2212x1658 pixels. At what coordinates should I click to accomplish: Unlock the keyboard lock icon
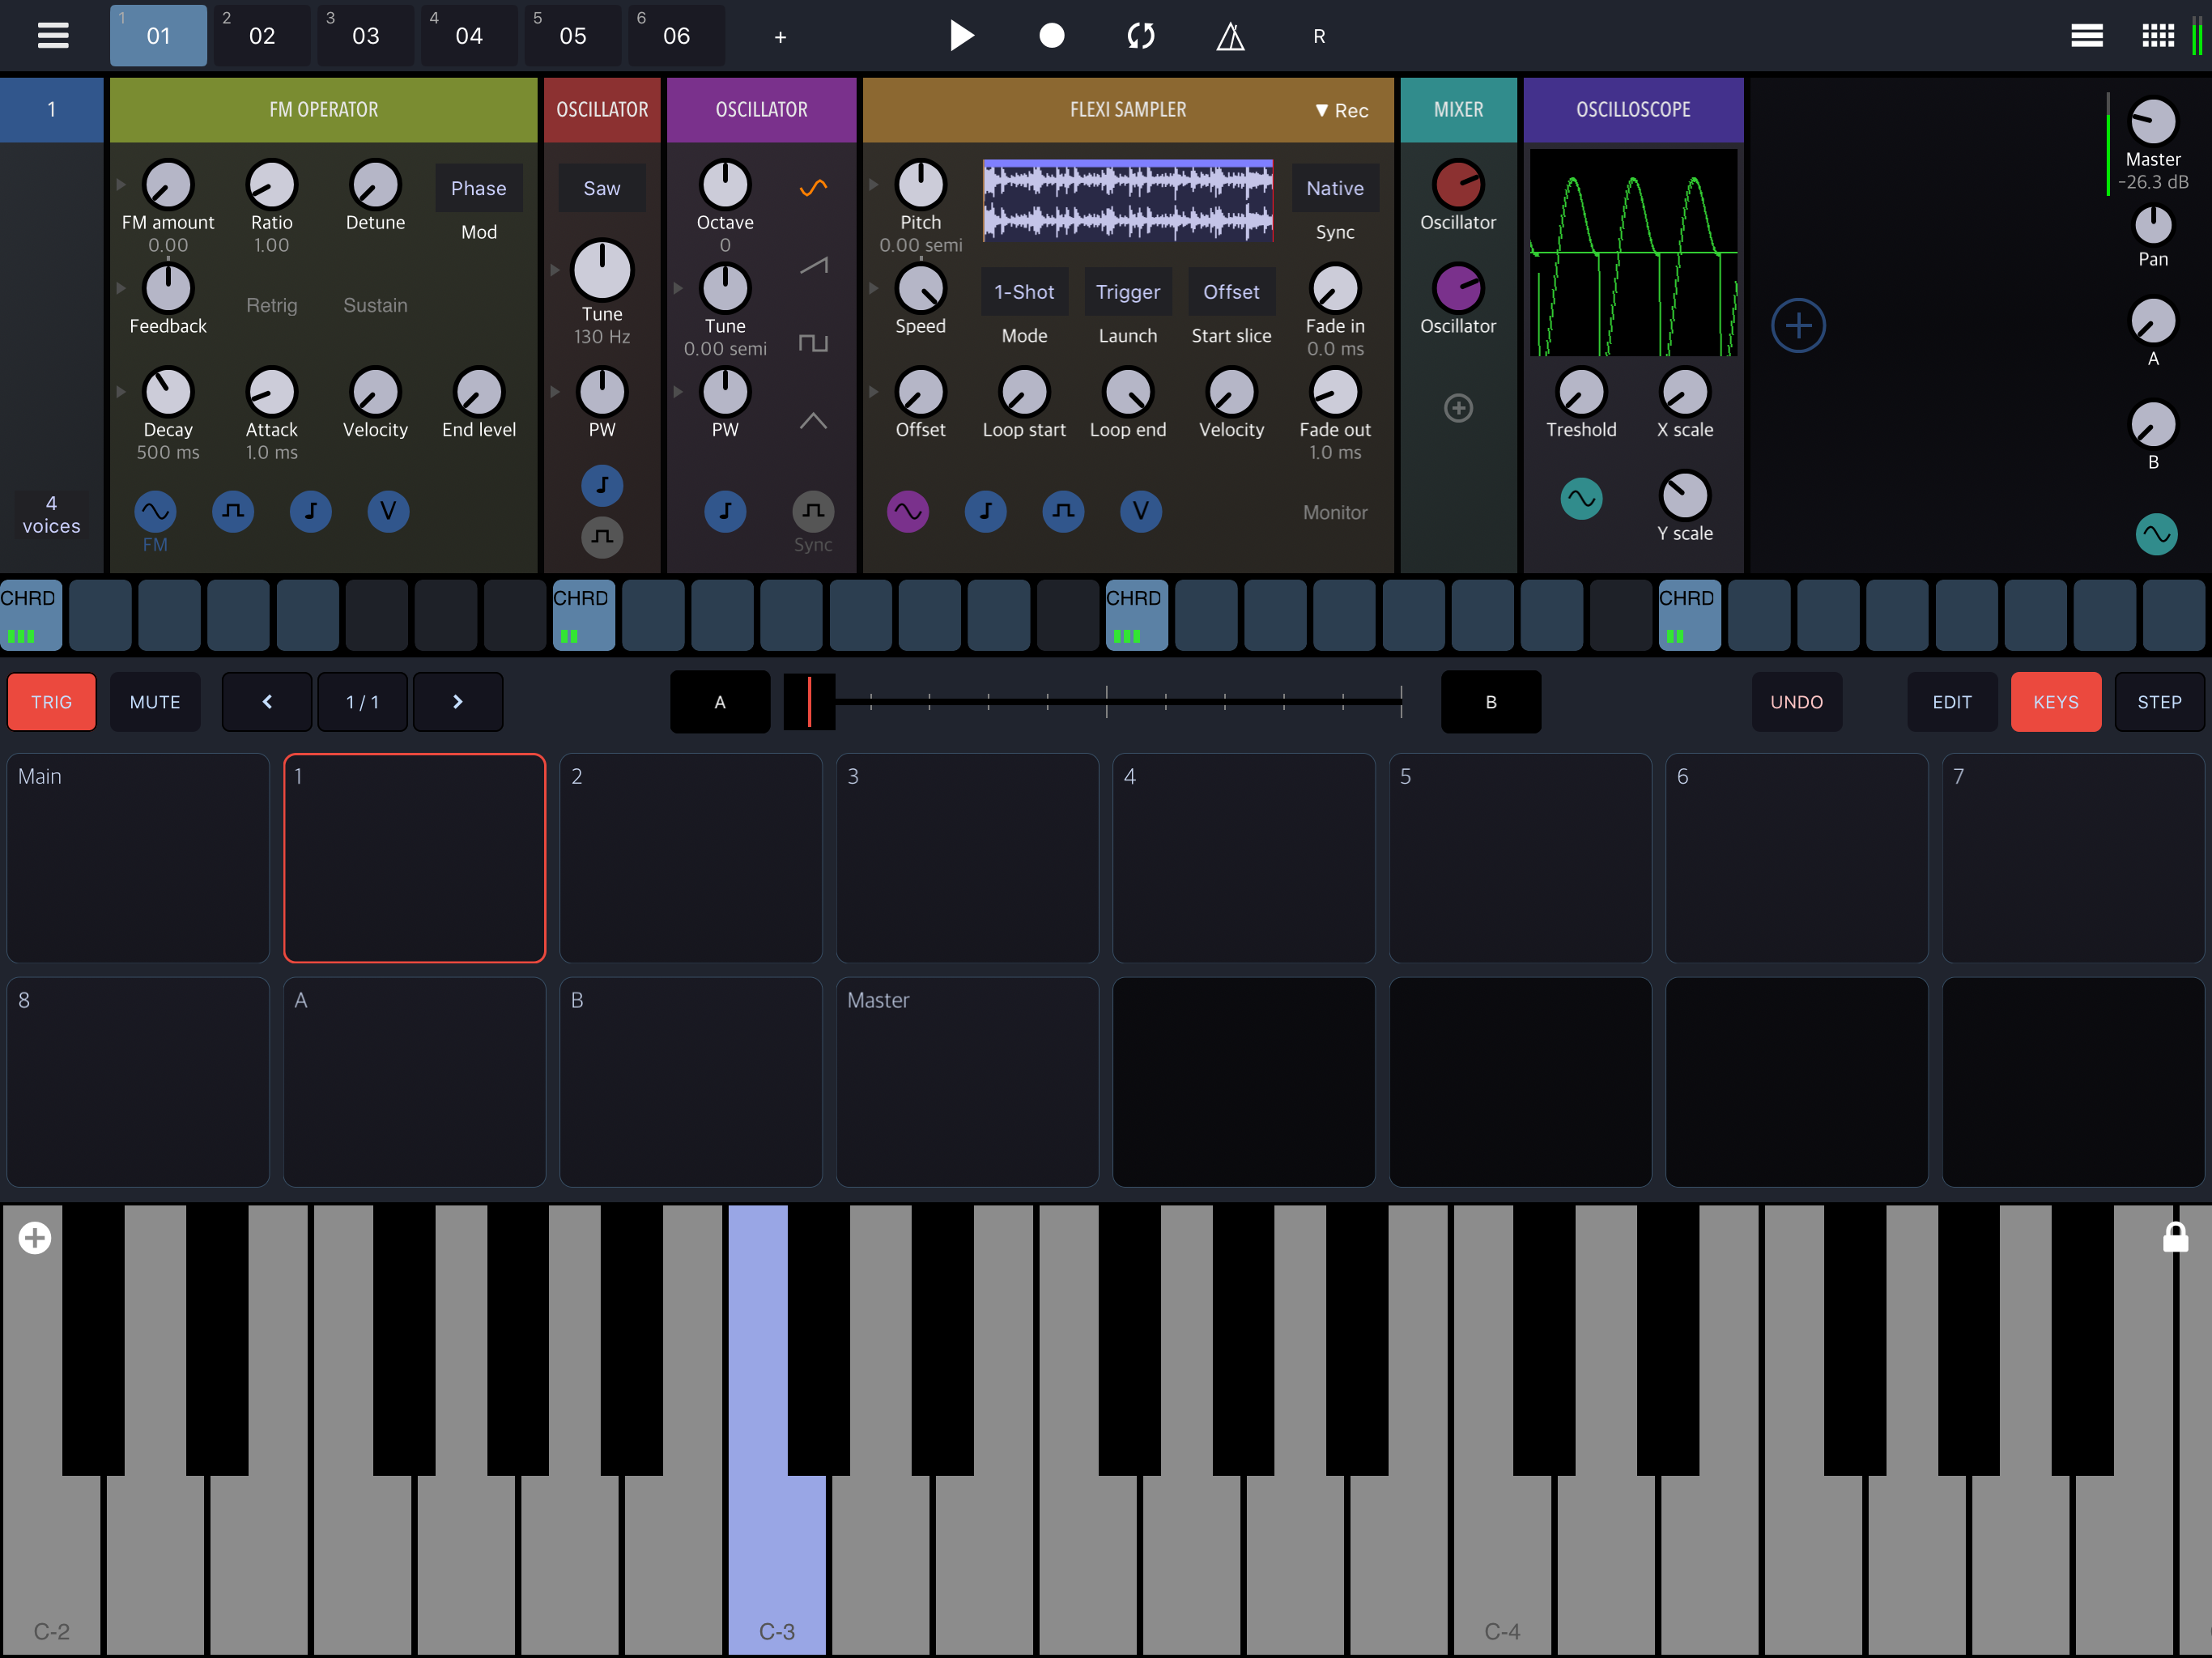(2175, 1237)
